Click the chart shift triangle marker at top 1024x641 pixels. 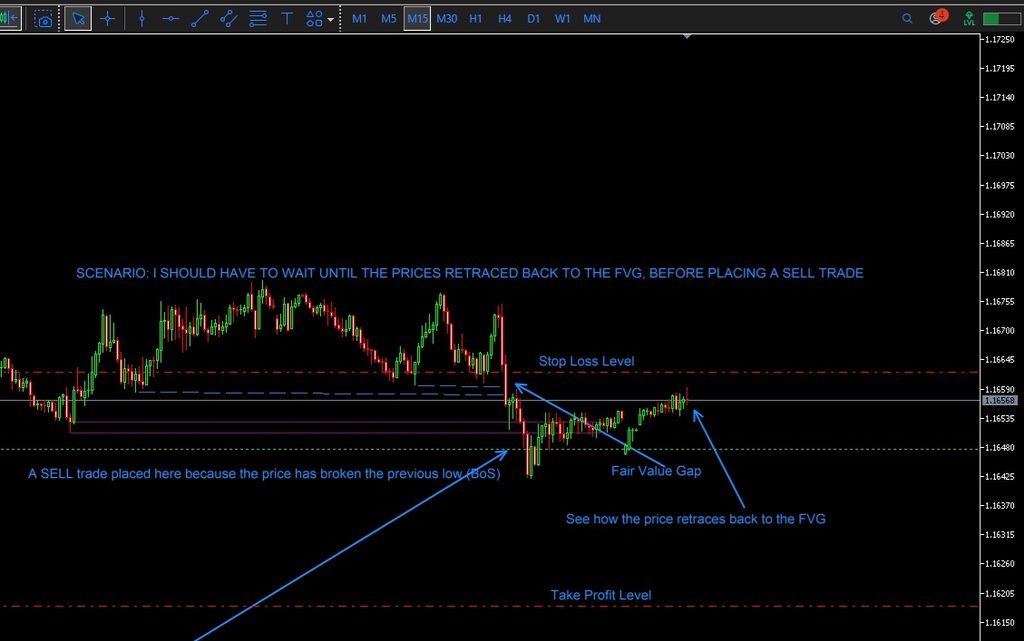click(x=687, y=37)
